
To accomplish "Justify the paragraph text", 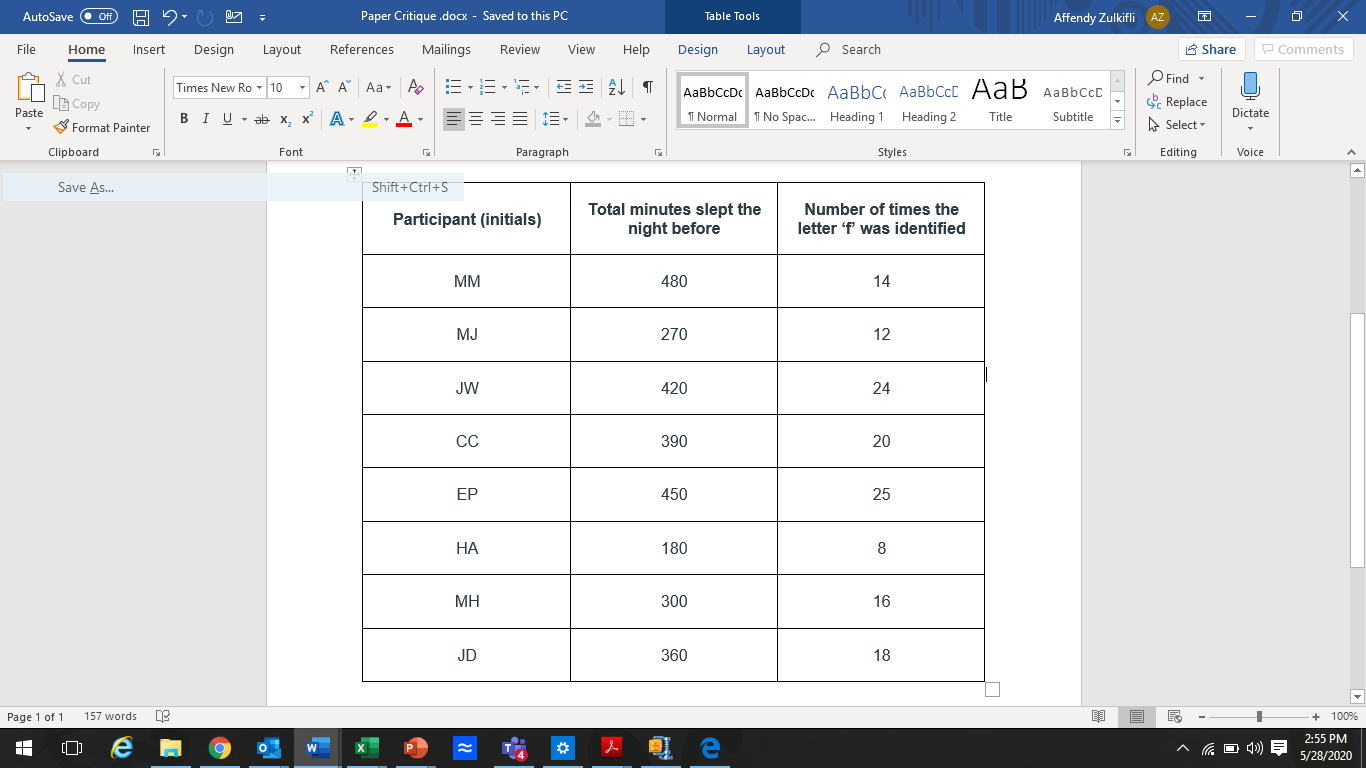I will 520,119.
